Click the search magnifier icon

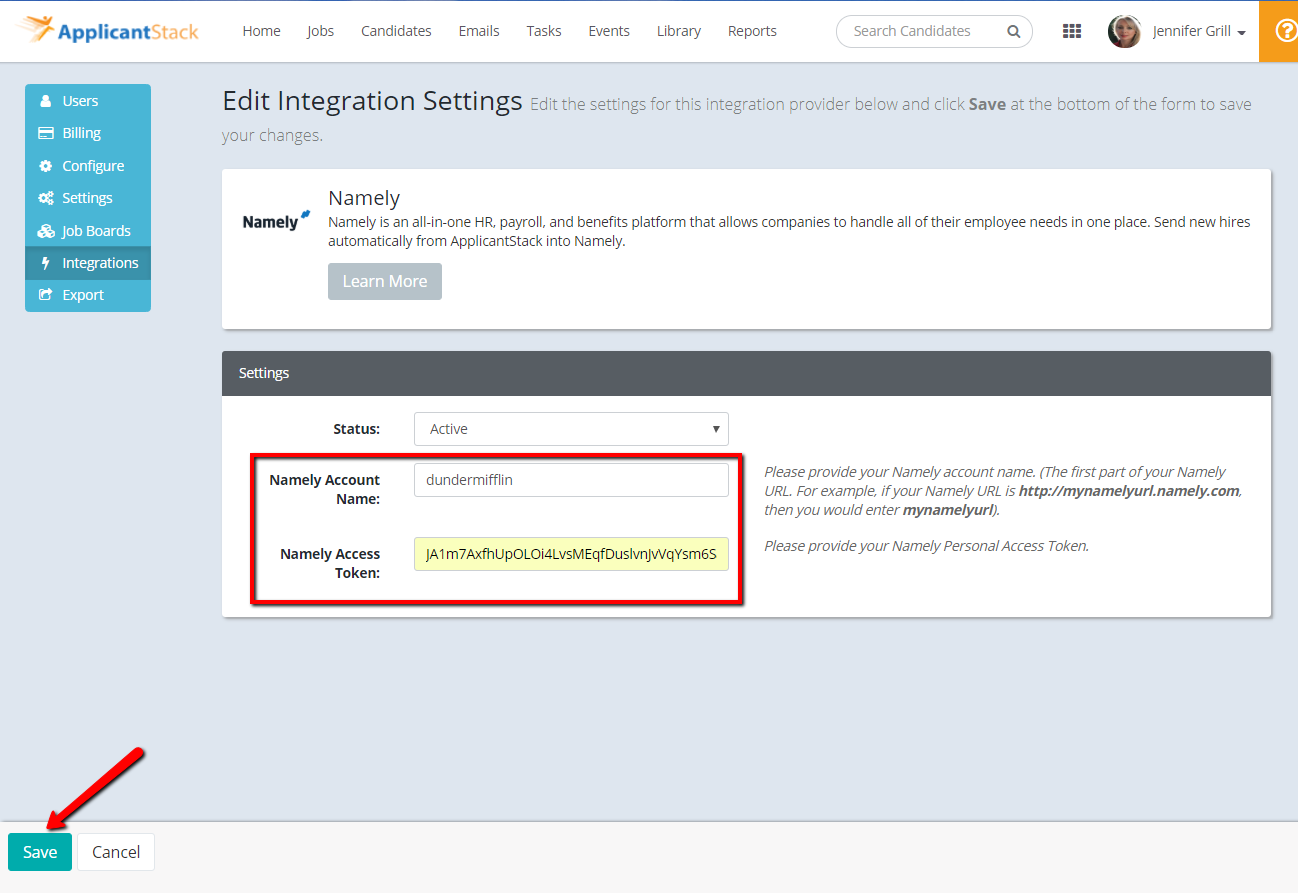click(1013, 31)
